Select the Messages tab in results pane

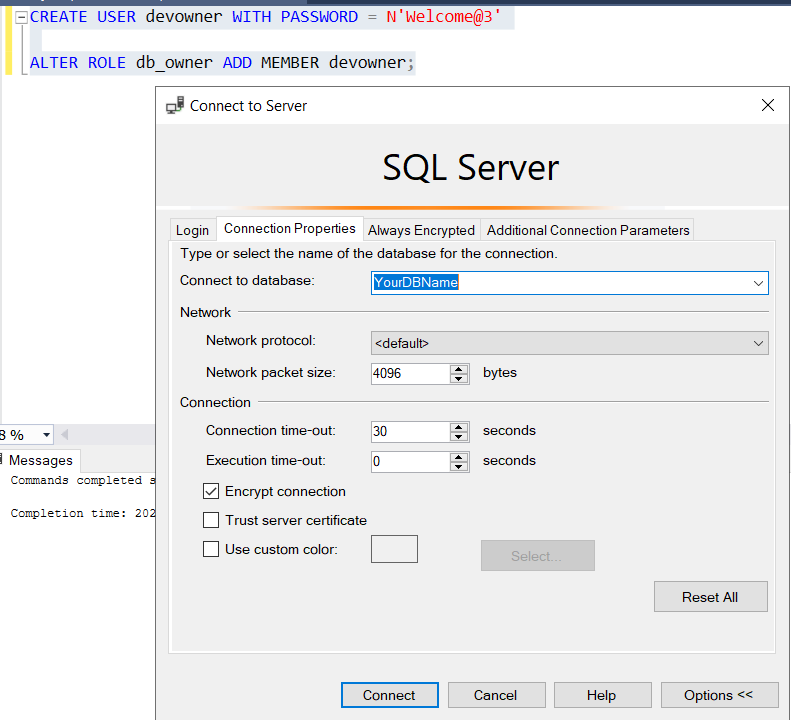(x=40, y=460)
